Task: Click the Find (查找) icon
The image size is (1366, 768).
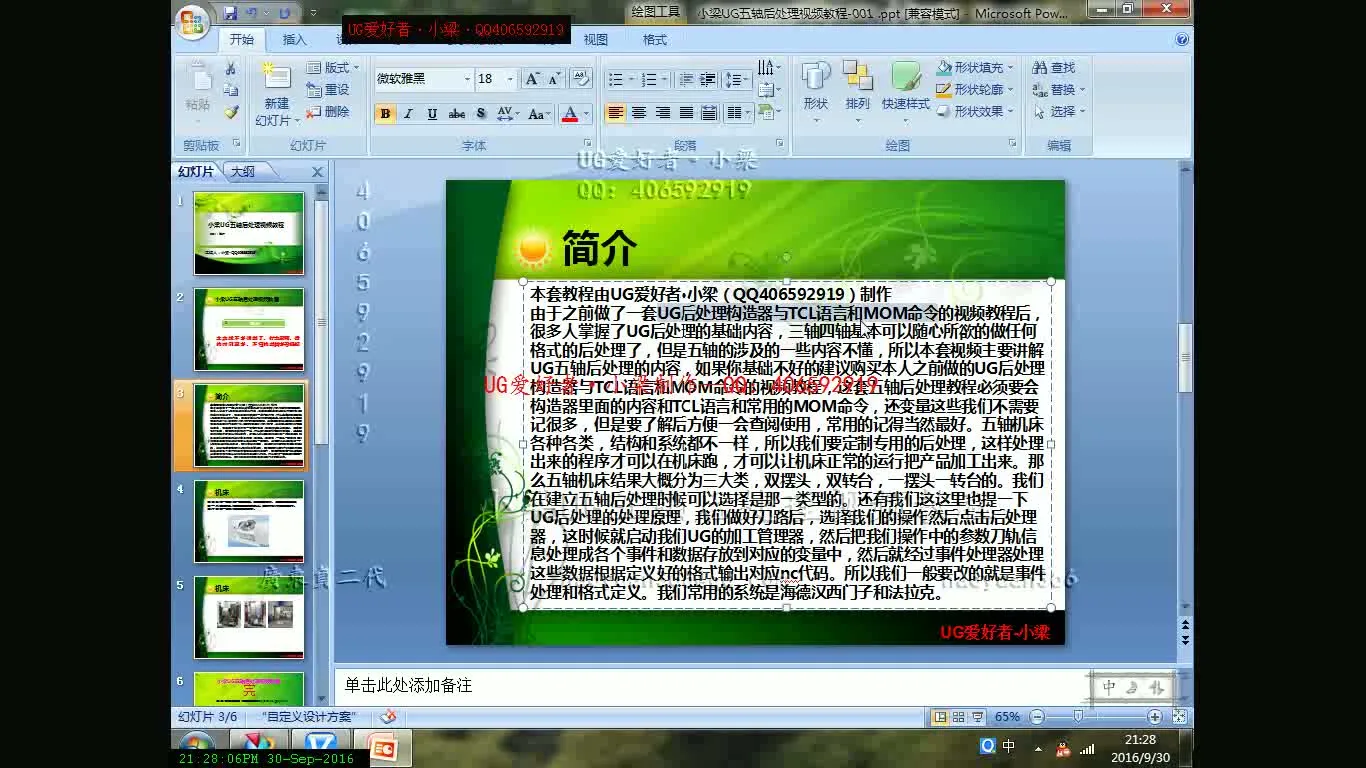Action: [1055, 67]
